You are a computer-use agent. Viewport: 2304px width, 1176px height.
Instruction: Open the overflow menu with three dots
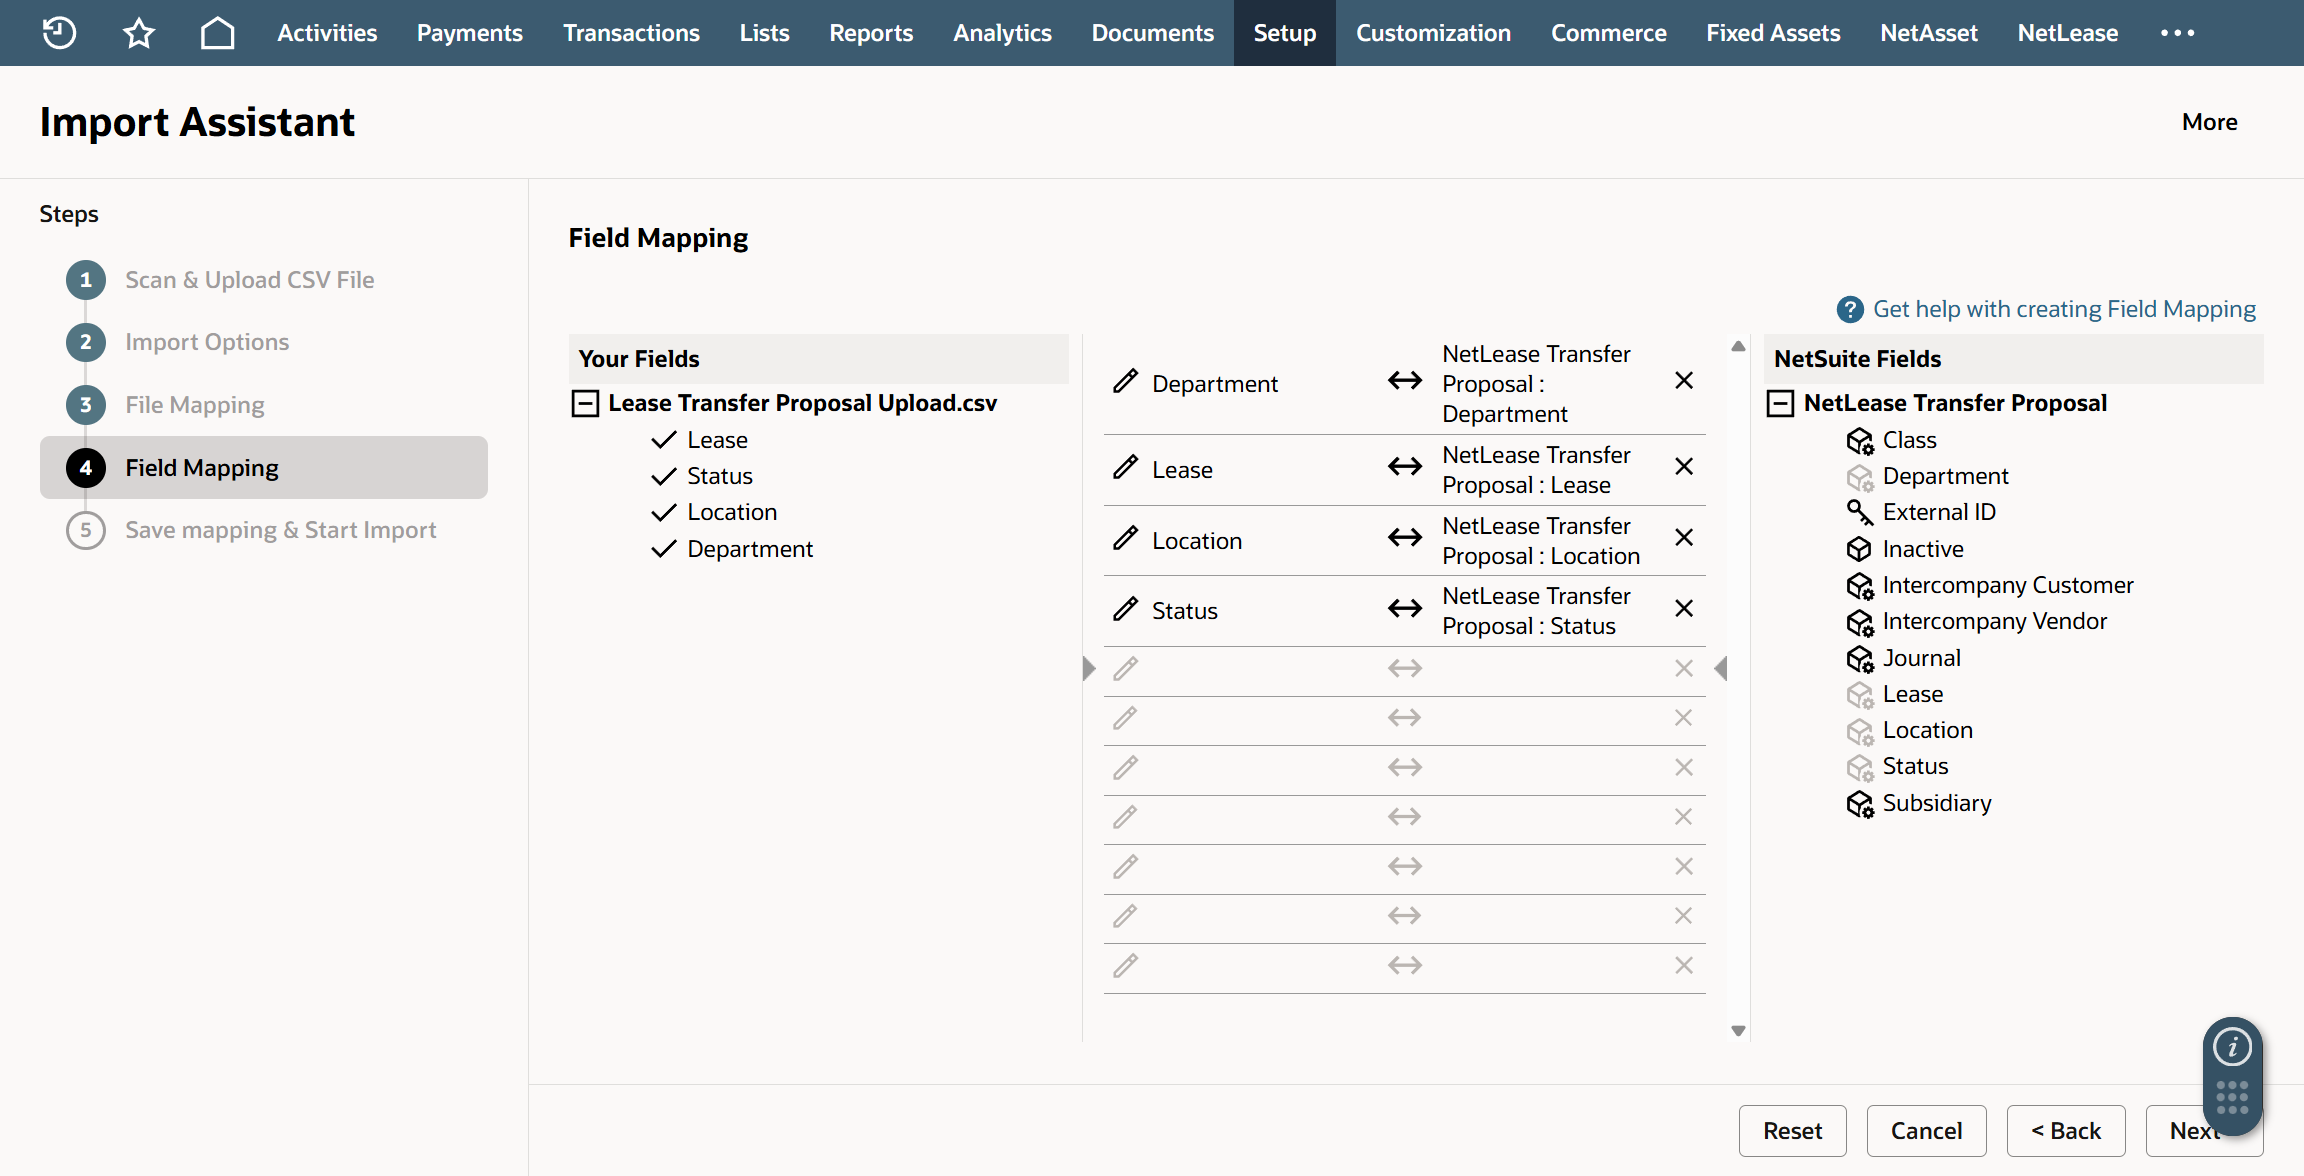click(2177, 33)
